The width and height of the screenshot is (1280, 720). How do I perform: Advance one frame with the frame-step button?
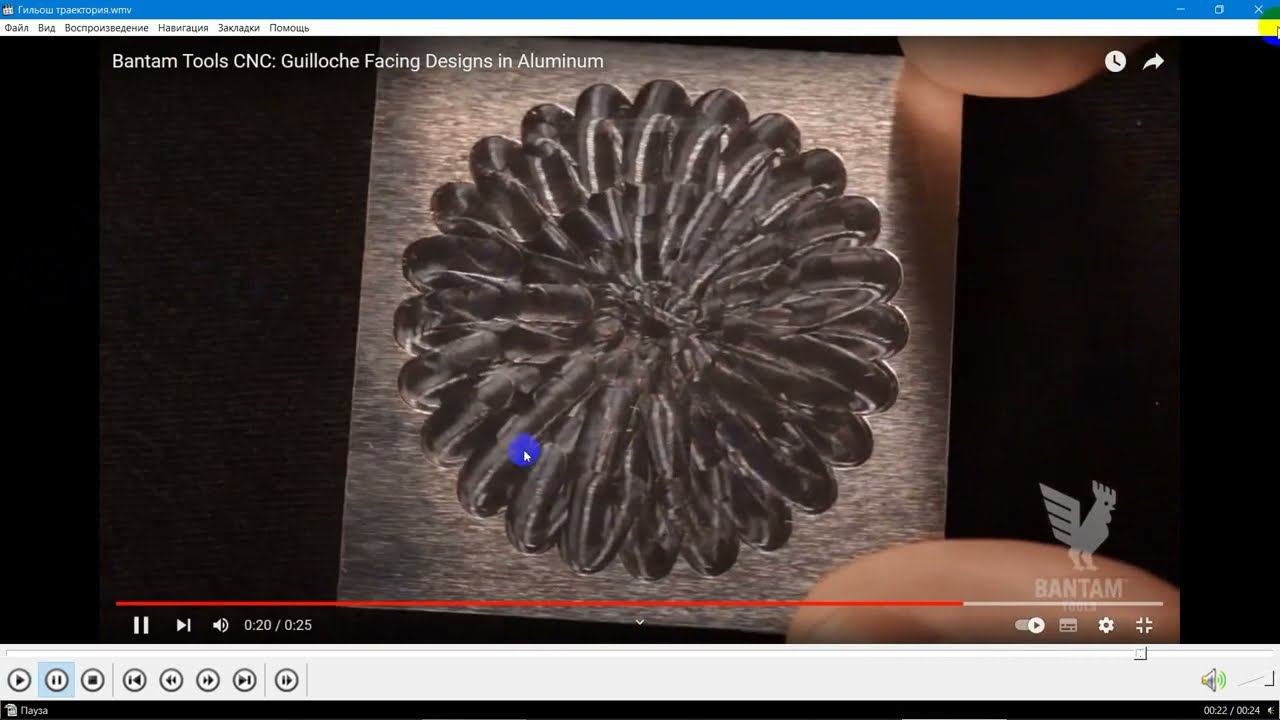pyautogui.click(x=287, y=681)
